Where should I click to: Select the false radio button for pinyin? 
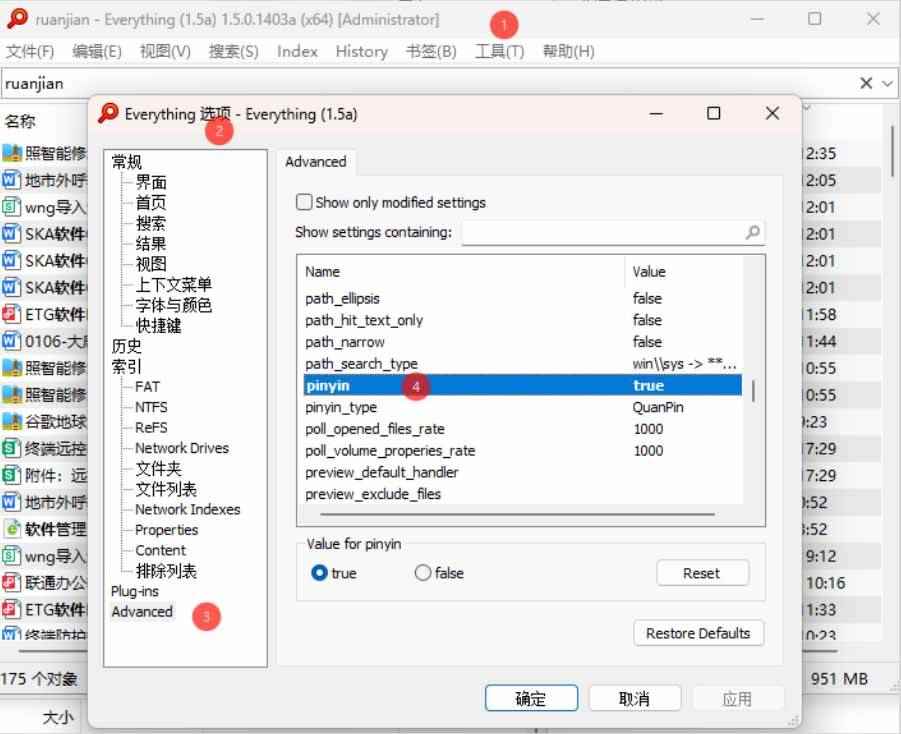point(422,572)
